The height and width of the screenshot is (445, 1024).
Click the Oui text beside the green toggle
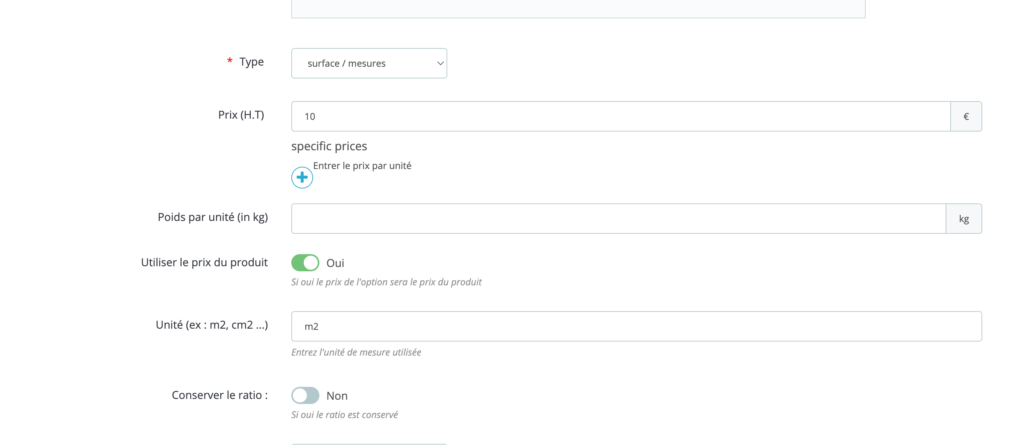(335, 263)
